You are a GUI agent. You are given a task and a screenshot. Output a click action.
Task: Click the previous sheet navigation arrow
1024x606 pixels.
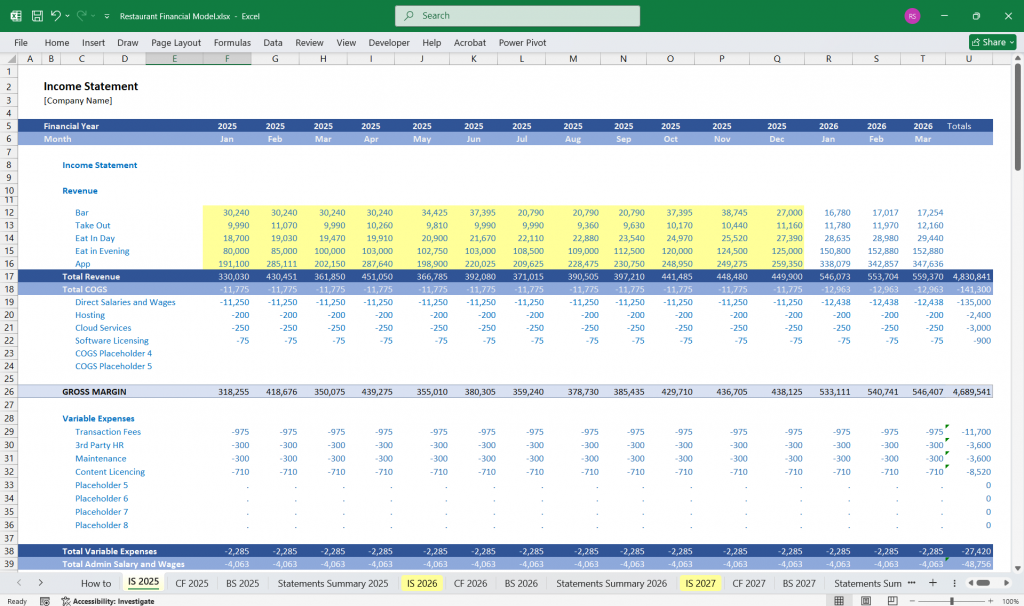[19, 583]
